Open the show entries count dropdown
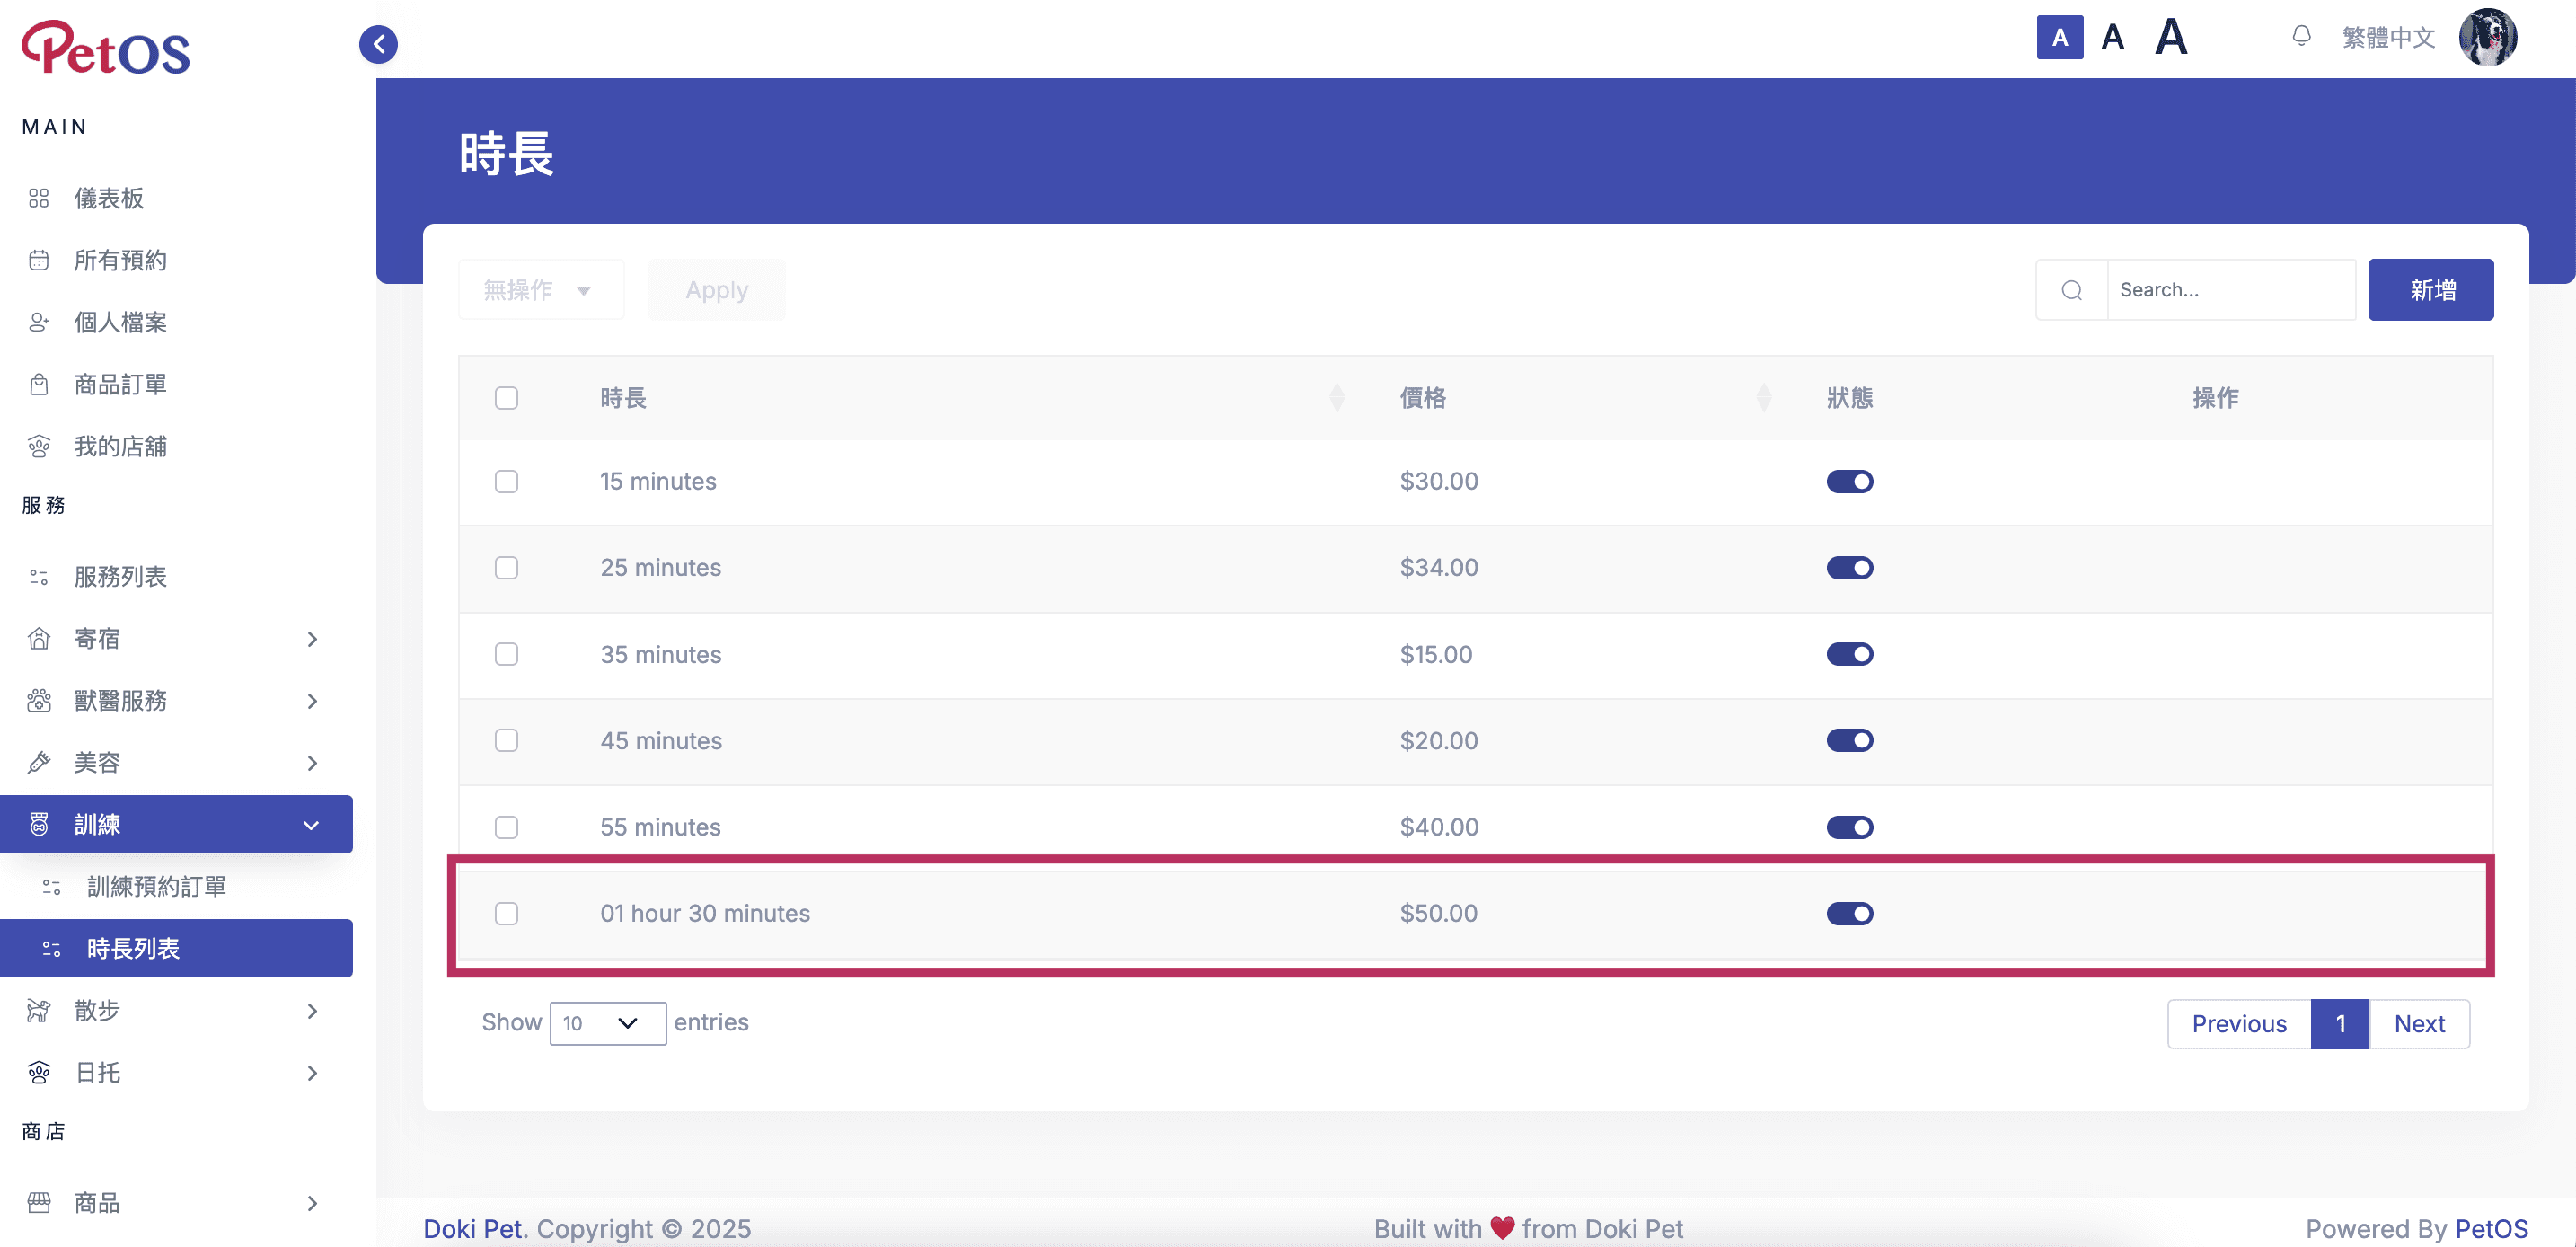The image size is (2576, 1247). 607,1023
